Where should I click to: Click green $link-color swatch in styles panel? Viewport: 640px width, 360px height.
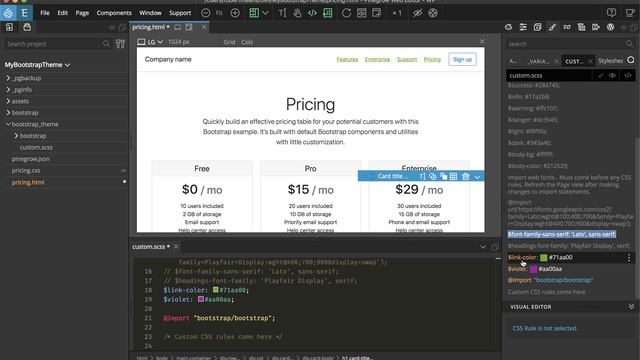point(543,258)
